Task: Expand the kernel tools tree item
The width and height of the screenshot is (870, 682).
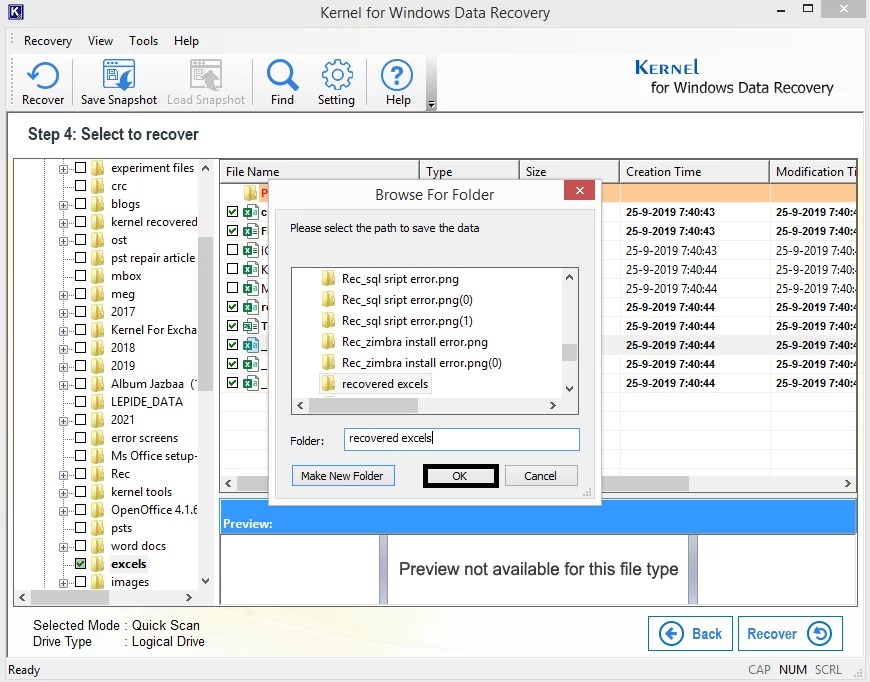Action: pyautogui.click(x=64, y=491)
